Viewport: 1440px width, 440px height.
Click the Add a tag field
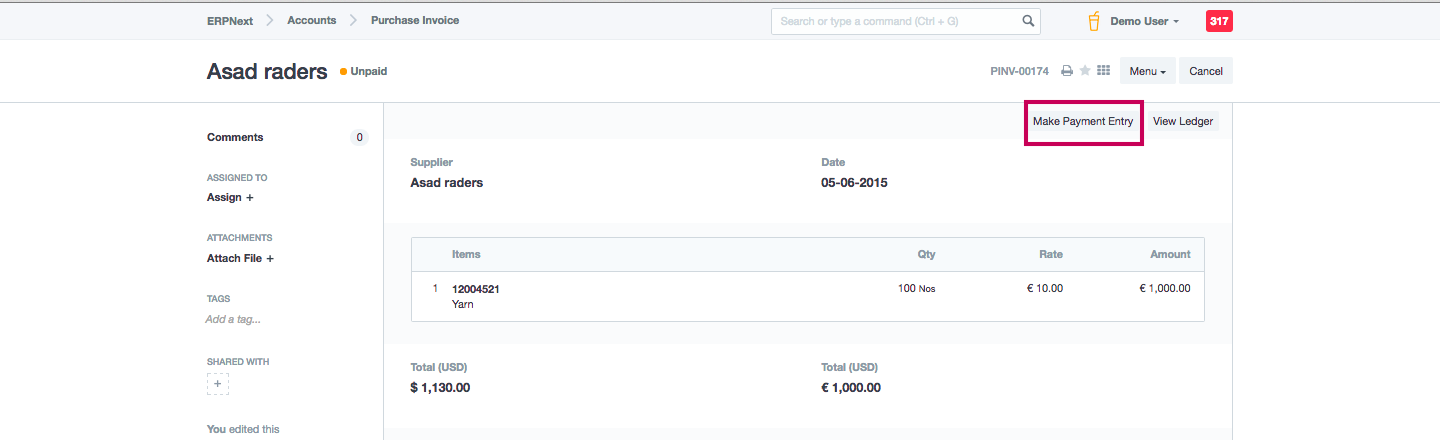233,319
